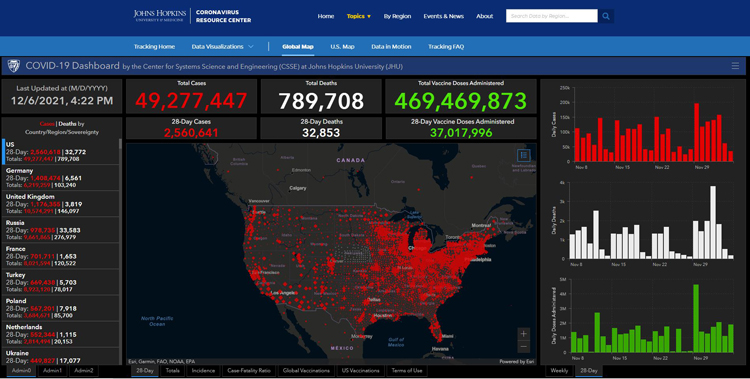
Task: Click the 28-Day Deaths value 32,853
Action: [x=321, y=133]
